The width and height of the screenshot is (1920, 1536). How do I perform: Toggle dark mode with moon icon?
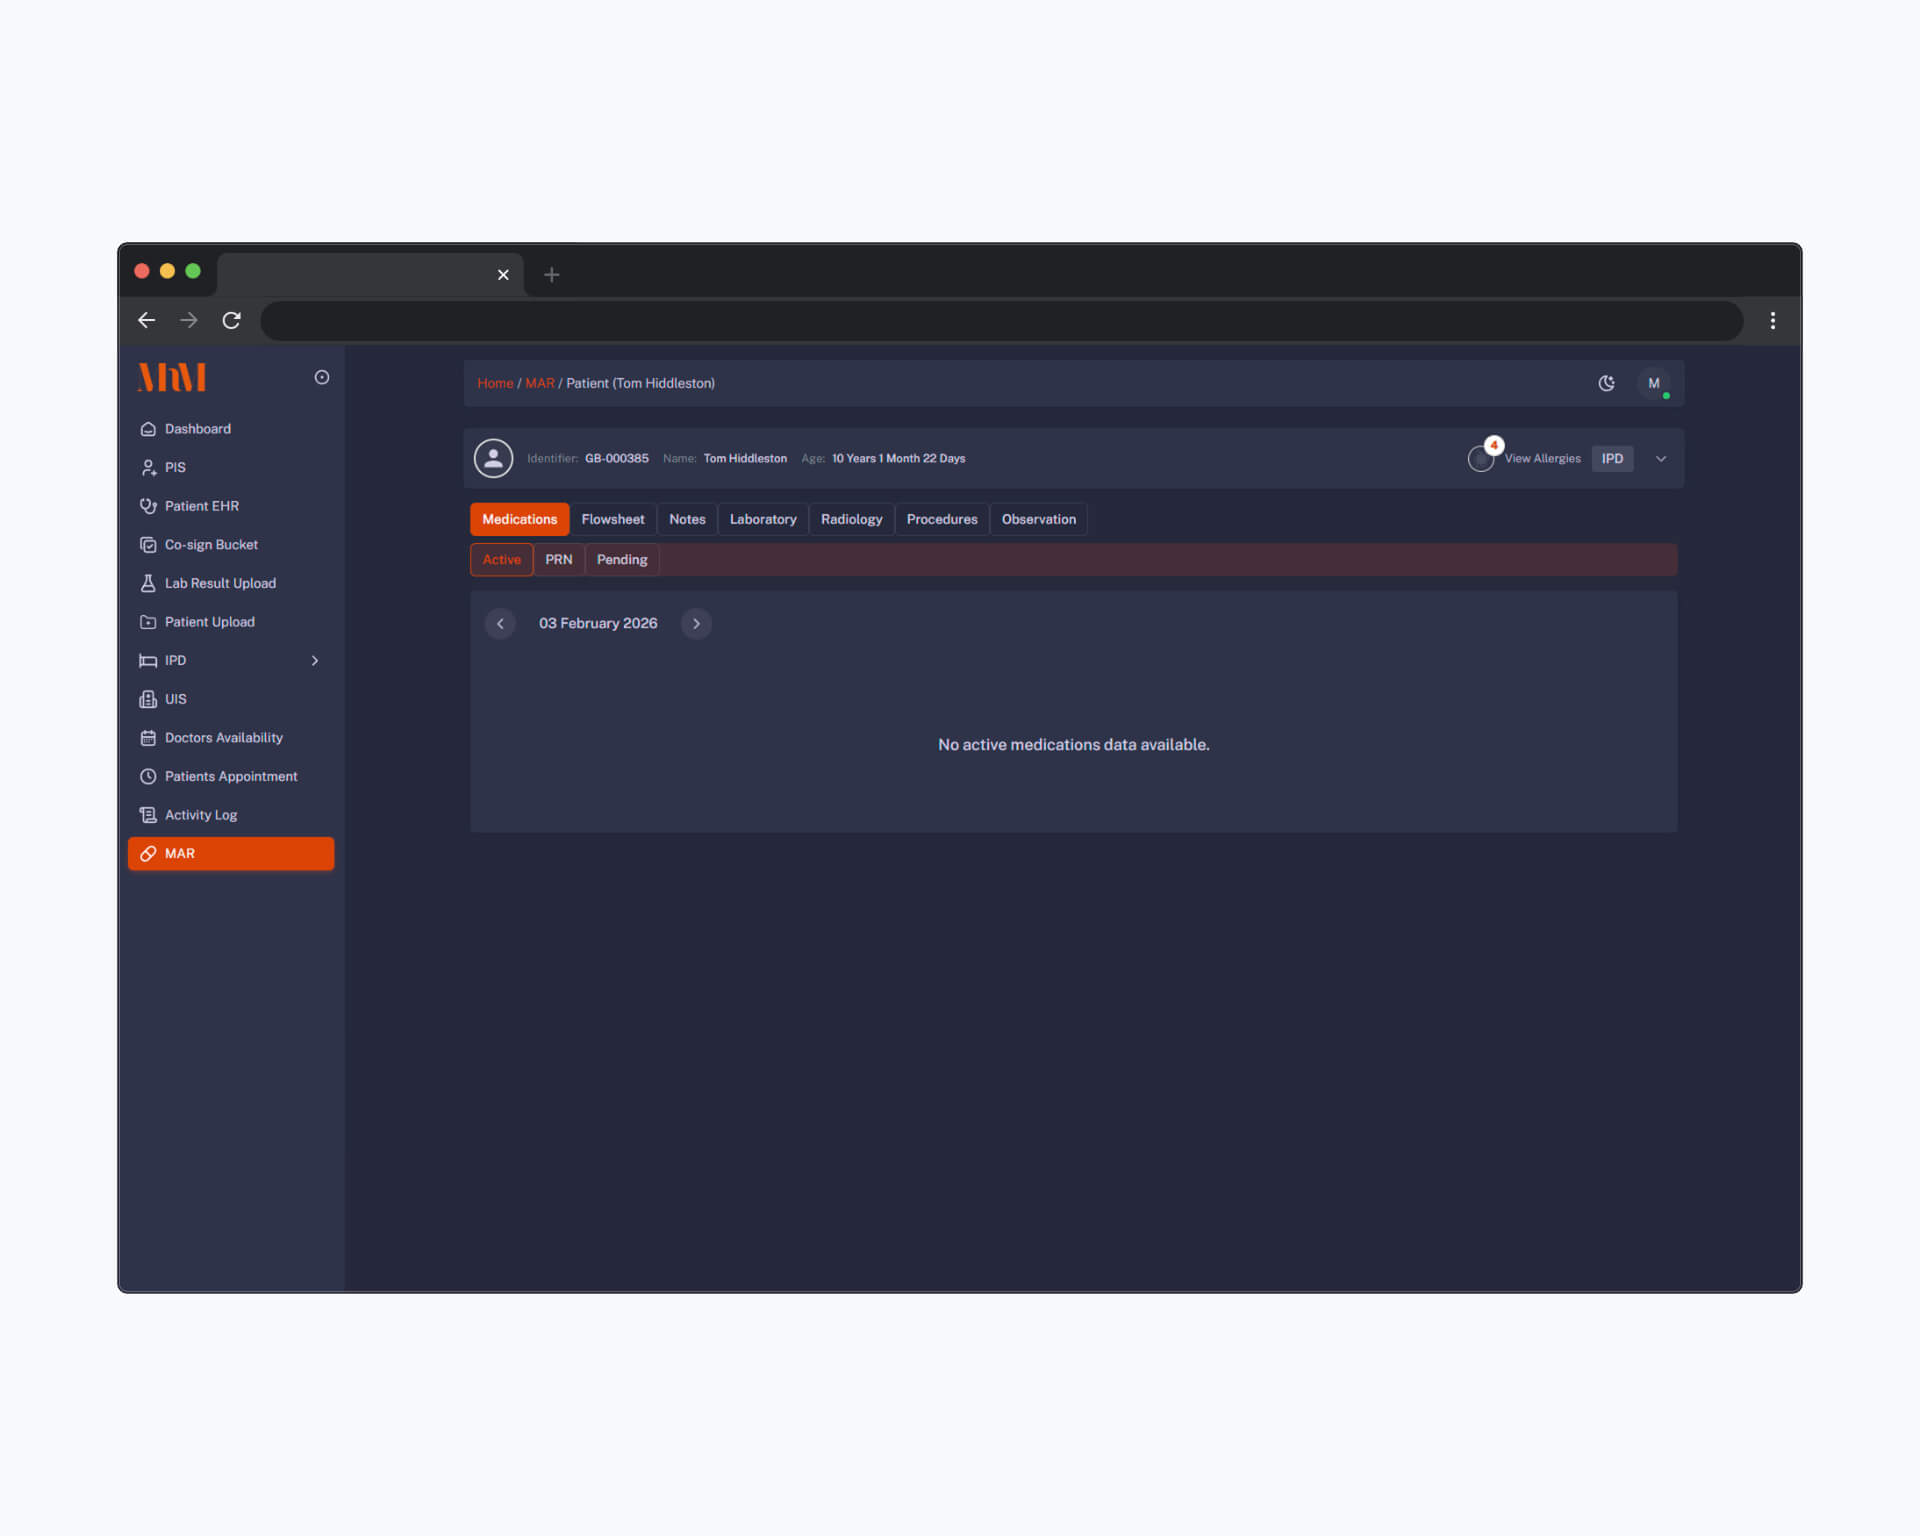tap(1606, 383)
